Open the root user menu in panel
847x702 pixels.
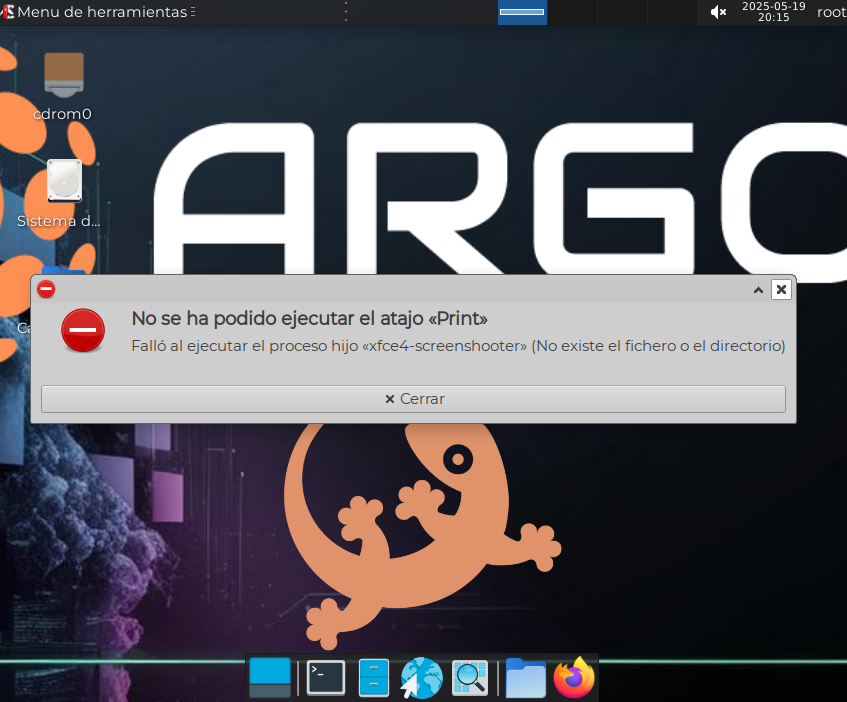831,12
